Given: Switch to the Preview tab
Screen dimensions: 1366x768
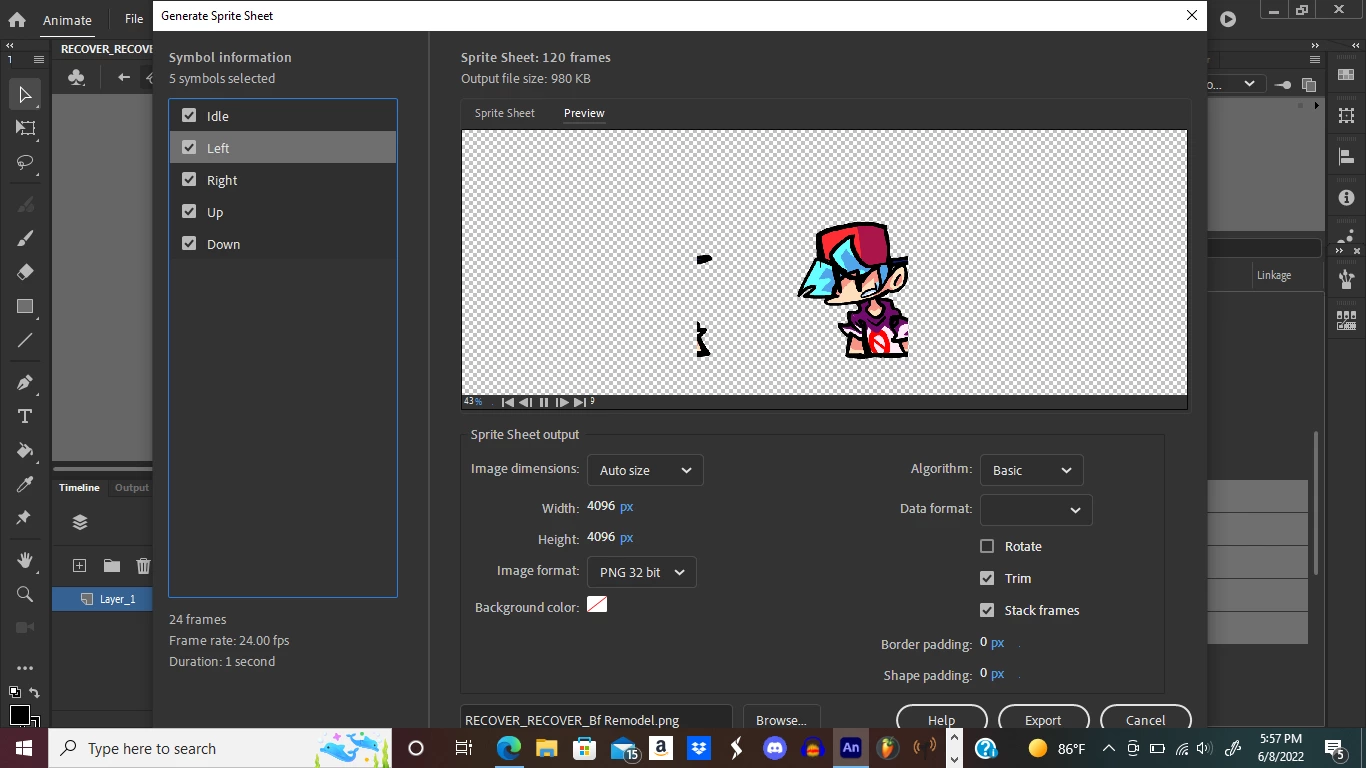Looking at the screenshot, I should tap(584, 113).
